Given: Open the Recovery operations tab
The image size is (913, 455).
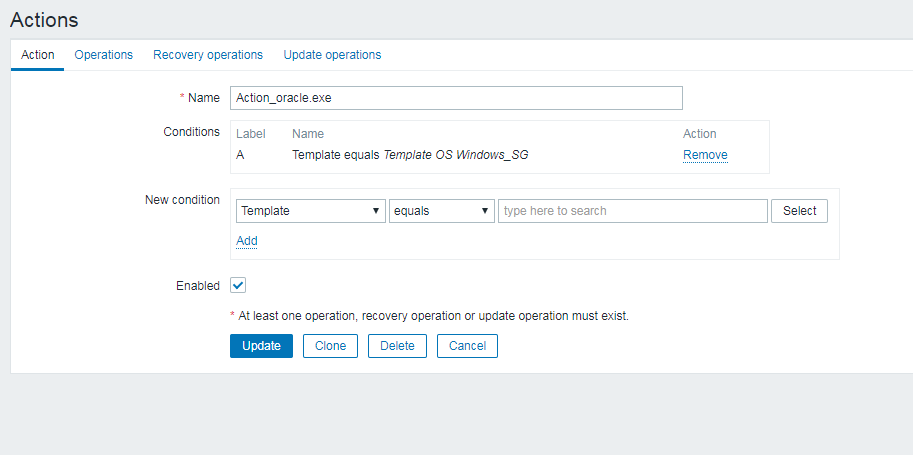Looking at the screenshot, I should click(208, 55).
